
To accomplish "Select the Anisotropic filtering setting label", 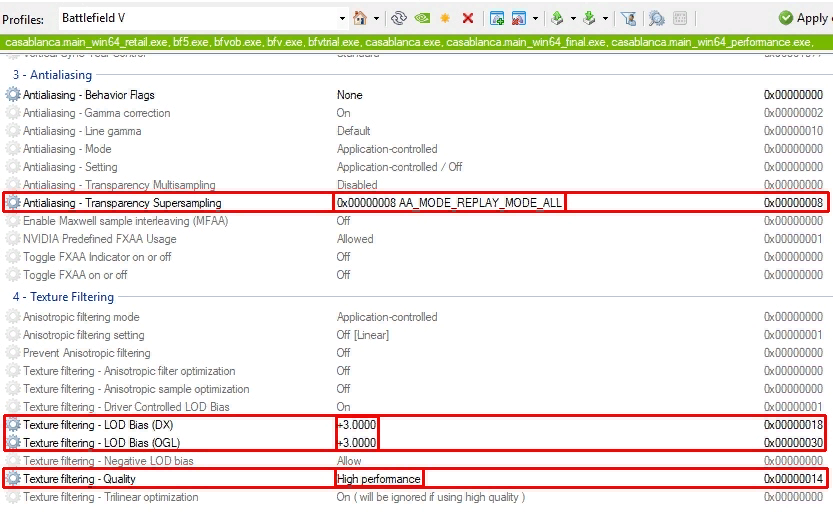I will point(83,335).
